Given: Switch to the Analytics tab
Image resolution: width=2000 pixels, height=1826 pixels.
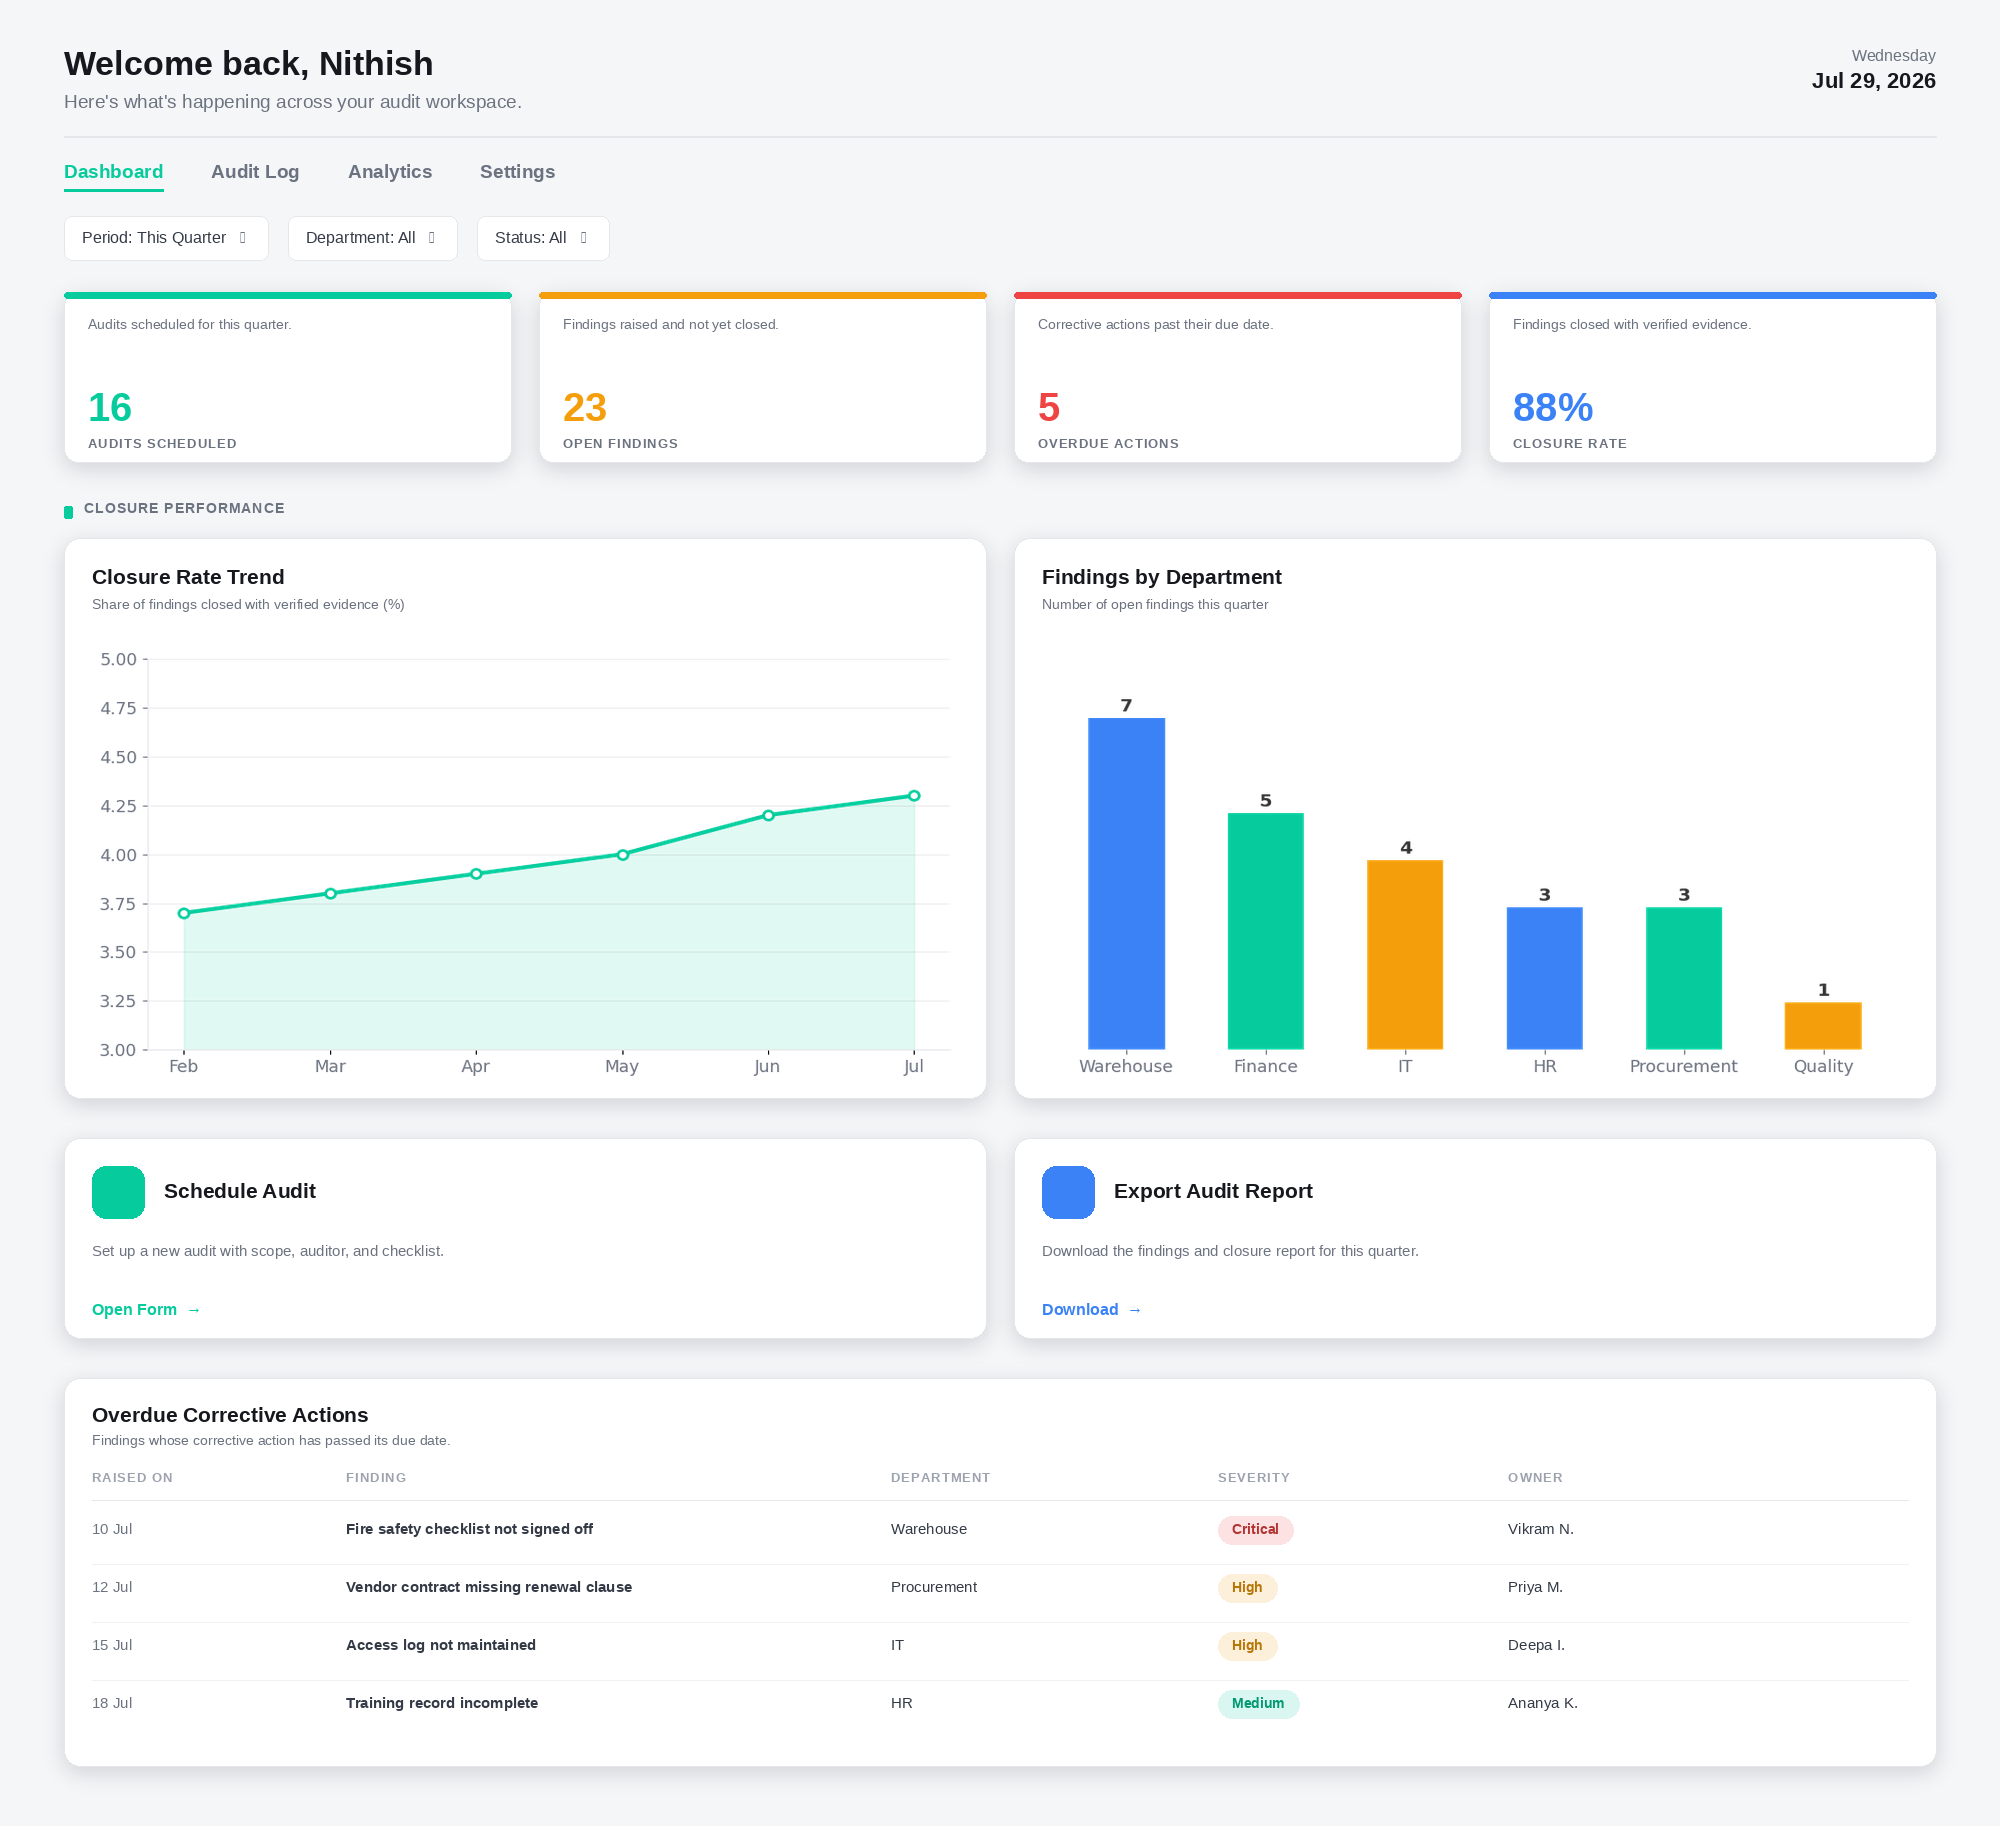Looking at the screenshot, I should pyautogui.click(x=390, y=172).
